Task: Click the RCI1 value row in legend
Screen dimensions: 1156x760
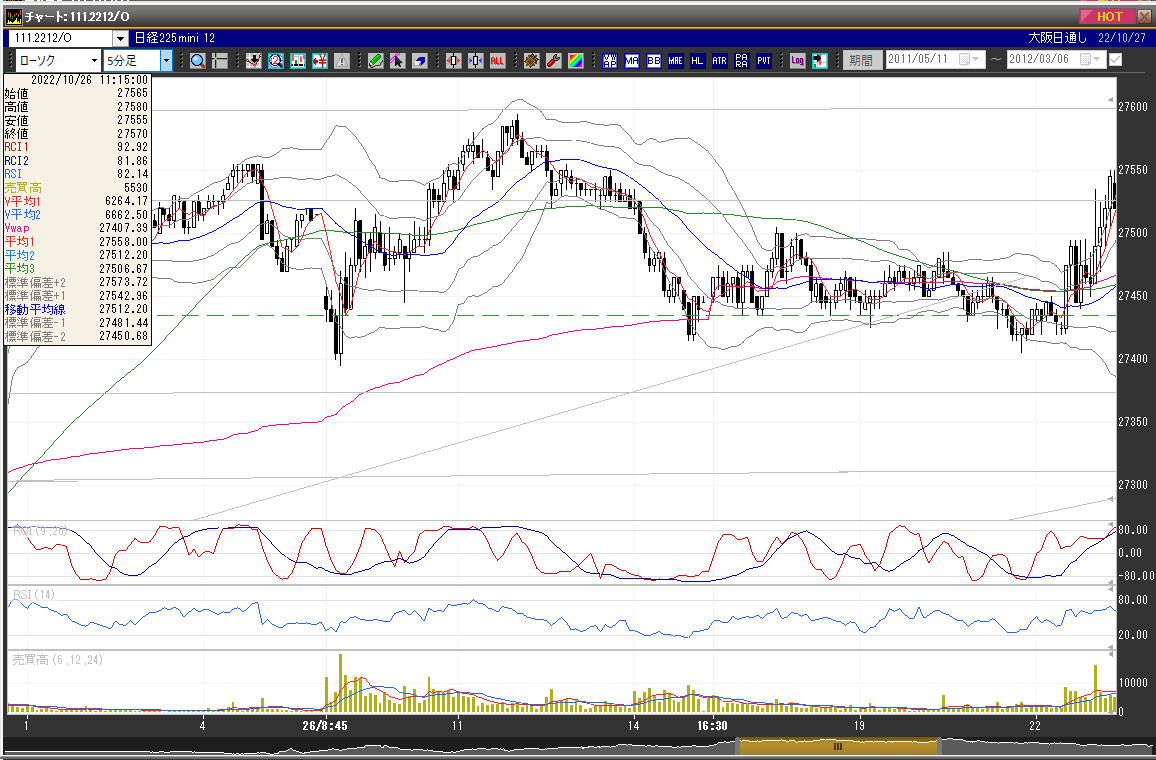Action: click(x=77, y=147)
